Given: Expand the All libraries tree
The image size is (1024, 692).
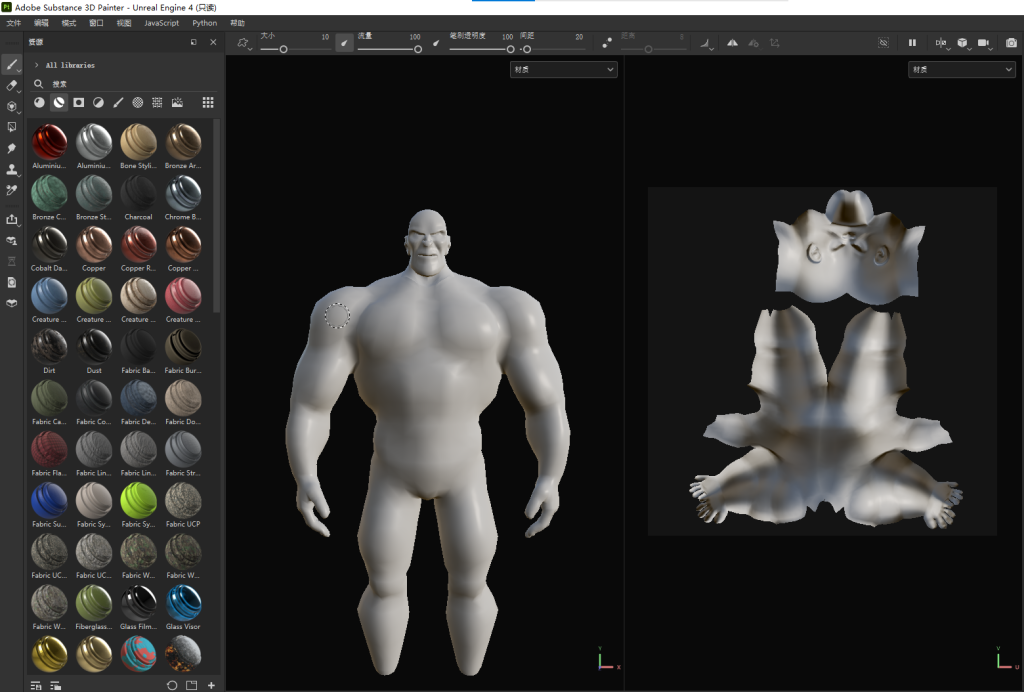Looking at the screenshot, I should 37,65.
